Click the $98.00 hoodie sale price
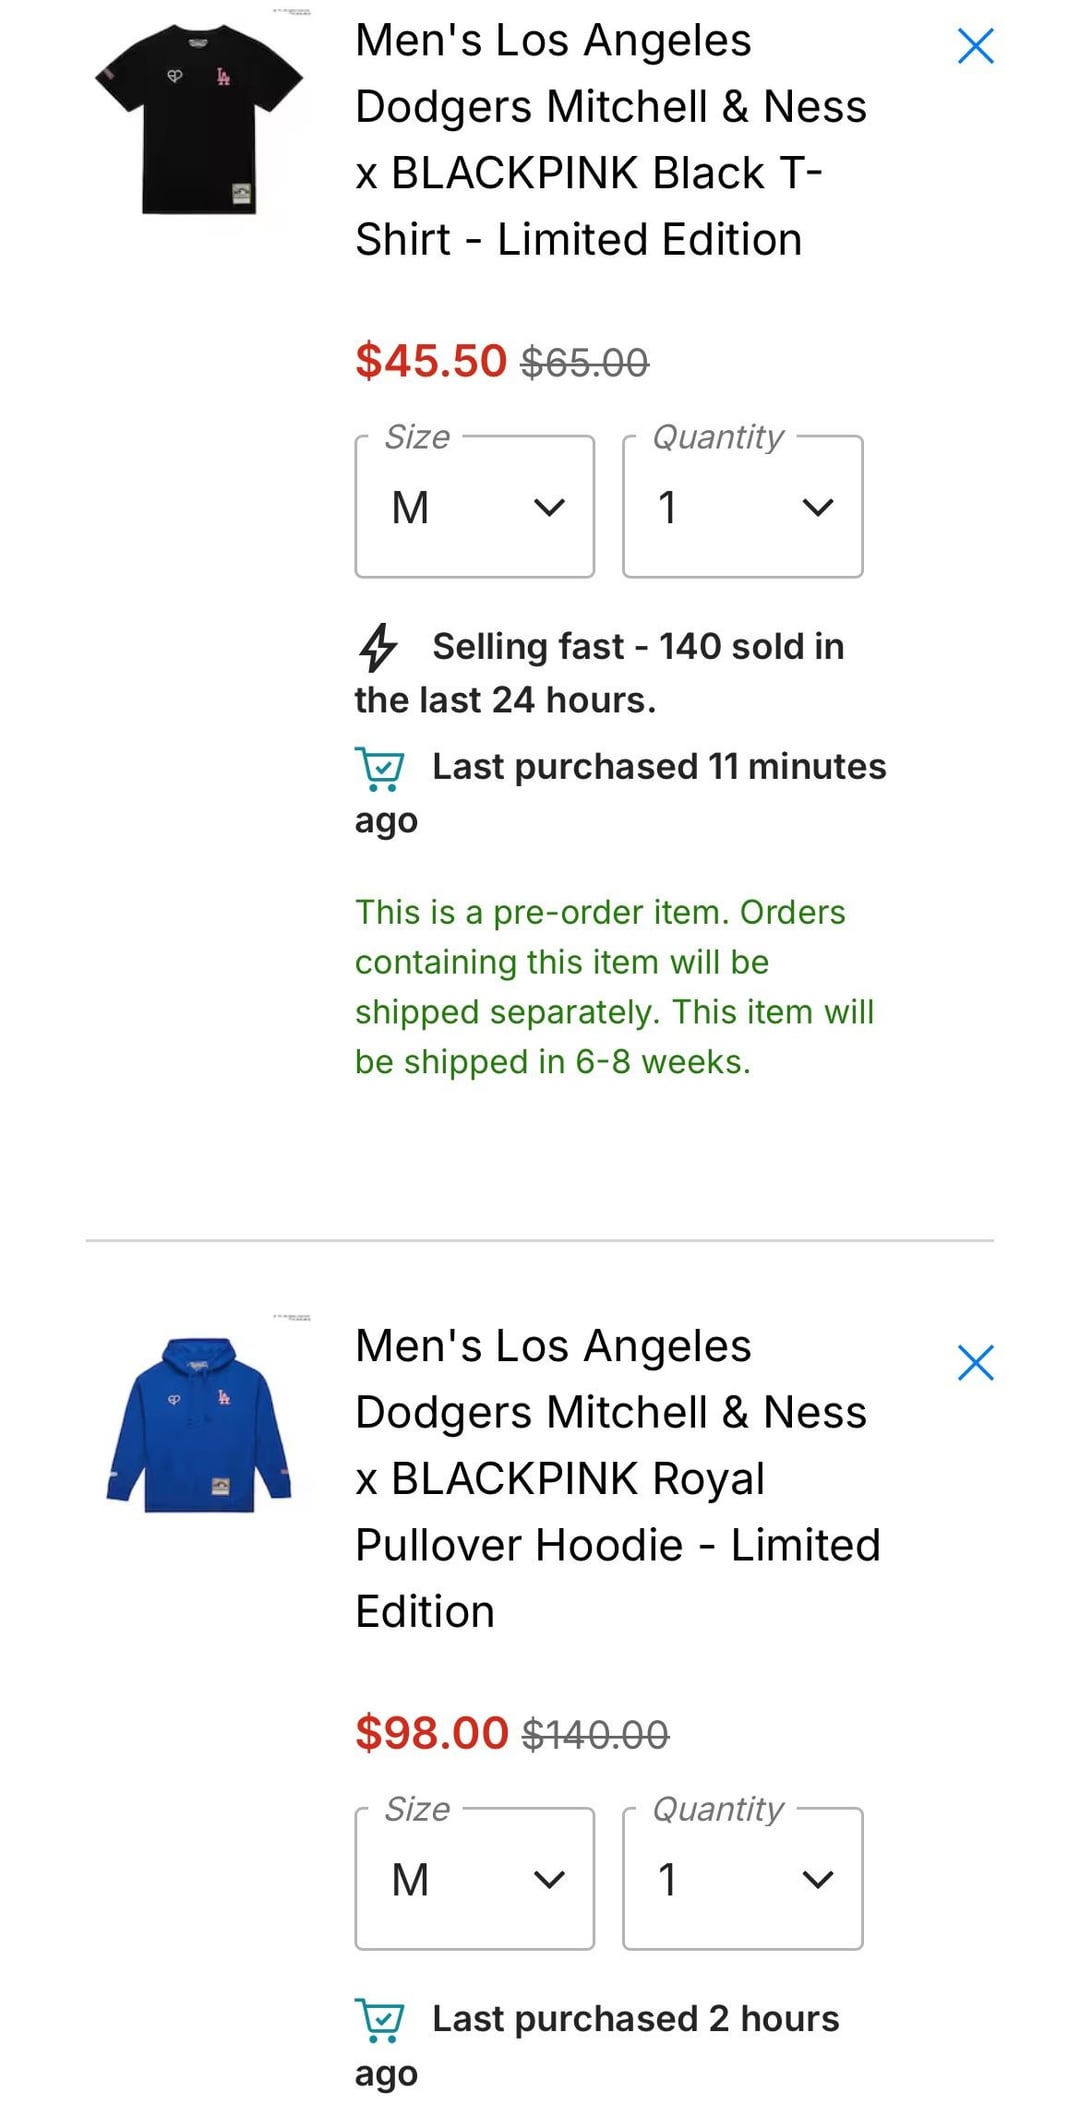Image resolution: width=1080 pixels, height=2104 pixels. (432, 1732)
